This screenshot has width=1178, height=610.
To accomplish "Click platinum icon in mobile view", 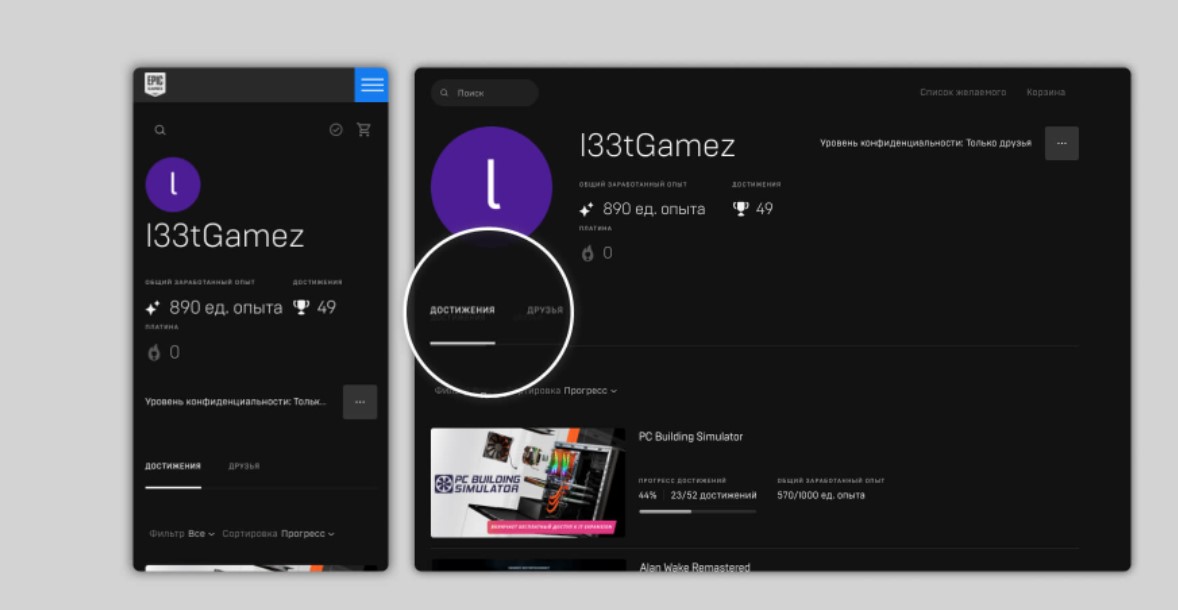I will 154,352.
